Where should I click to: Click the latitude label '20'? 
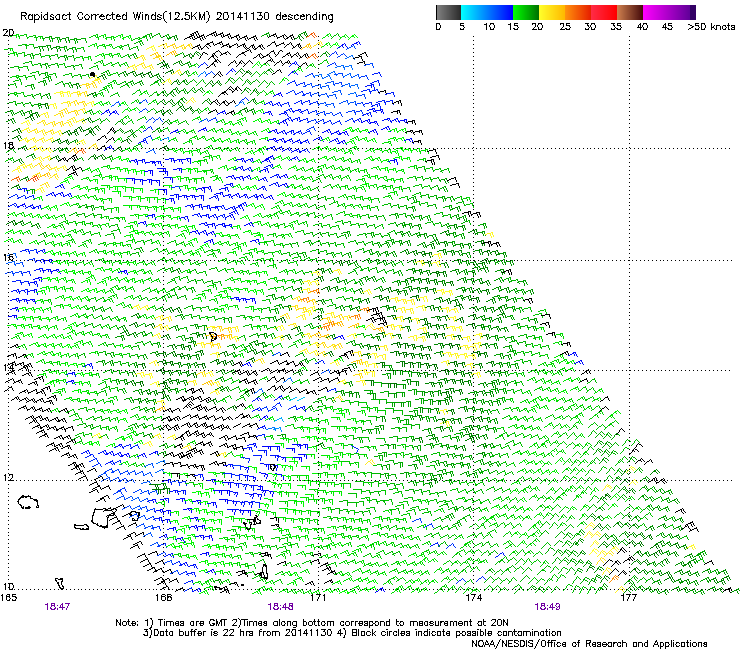8,33
